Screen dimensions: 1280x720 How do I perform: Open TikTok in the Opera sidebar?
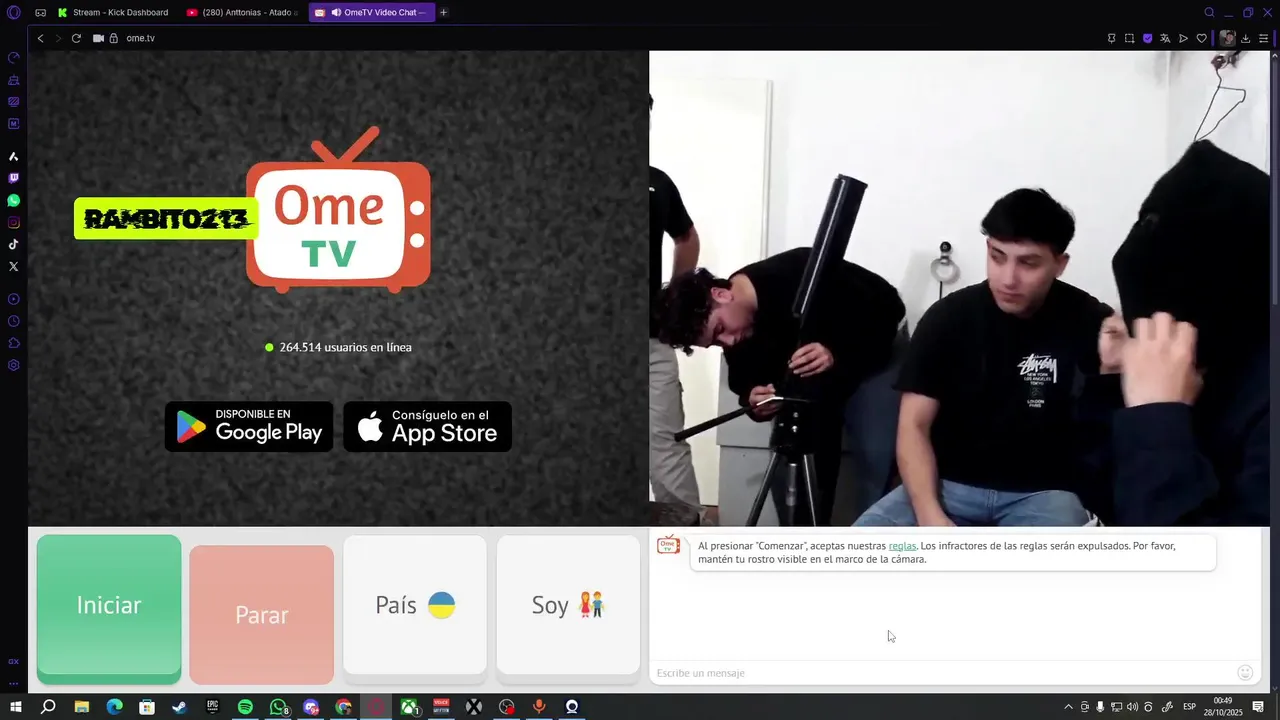point(13,244)
